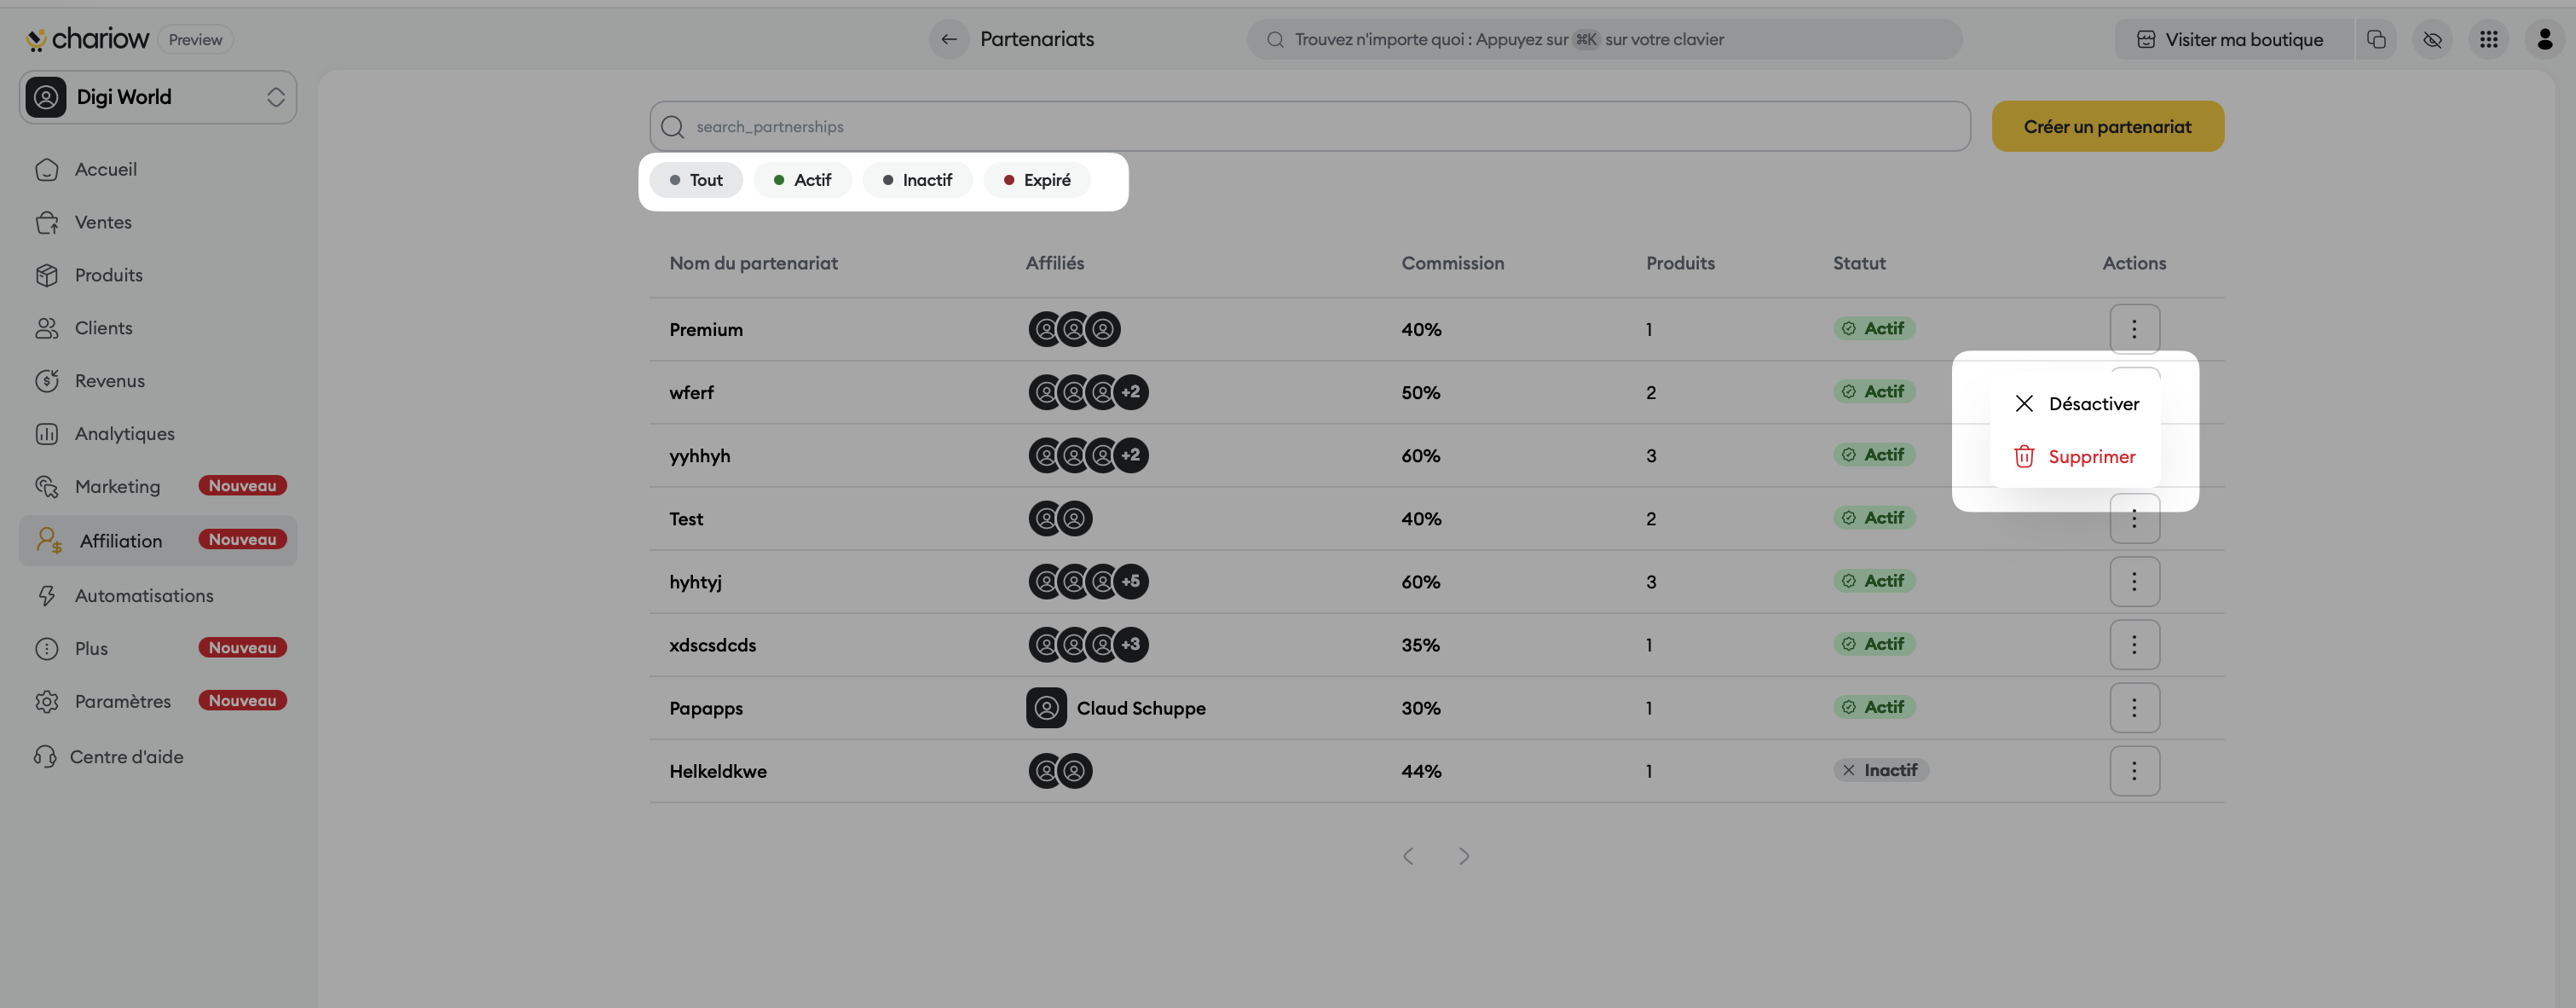The height and width of the screenshot is (1008, 2576).
Task: Open actions menu for Helkeldkwe row
Action: pos(2134,771)
